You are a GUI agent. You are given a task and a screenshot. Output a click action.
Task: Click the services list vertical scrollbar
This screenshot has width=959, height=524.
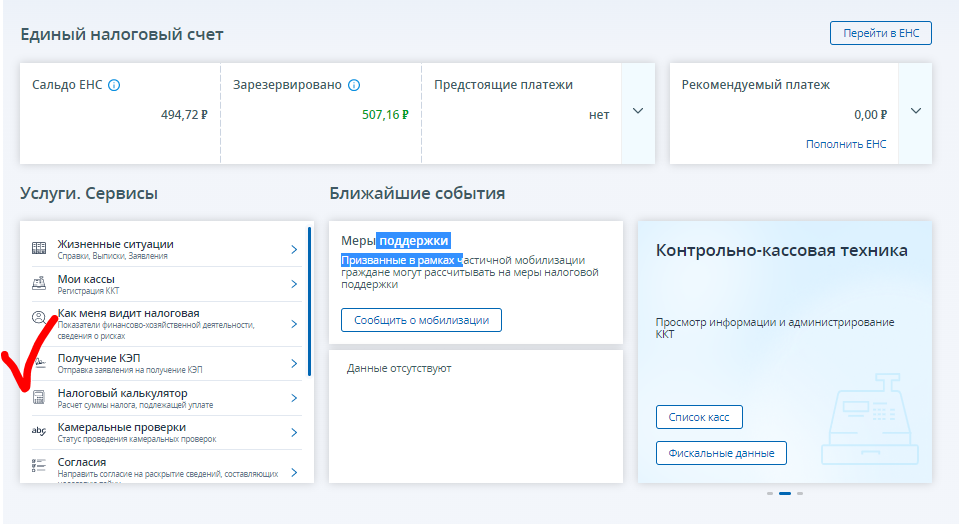click(309, 301)
